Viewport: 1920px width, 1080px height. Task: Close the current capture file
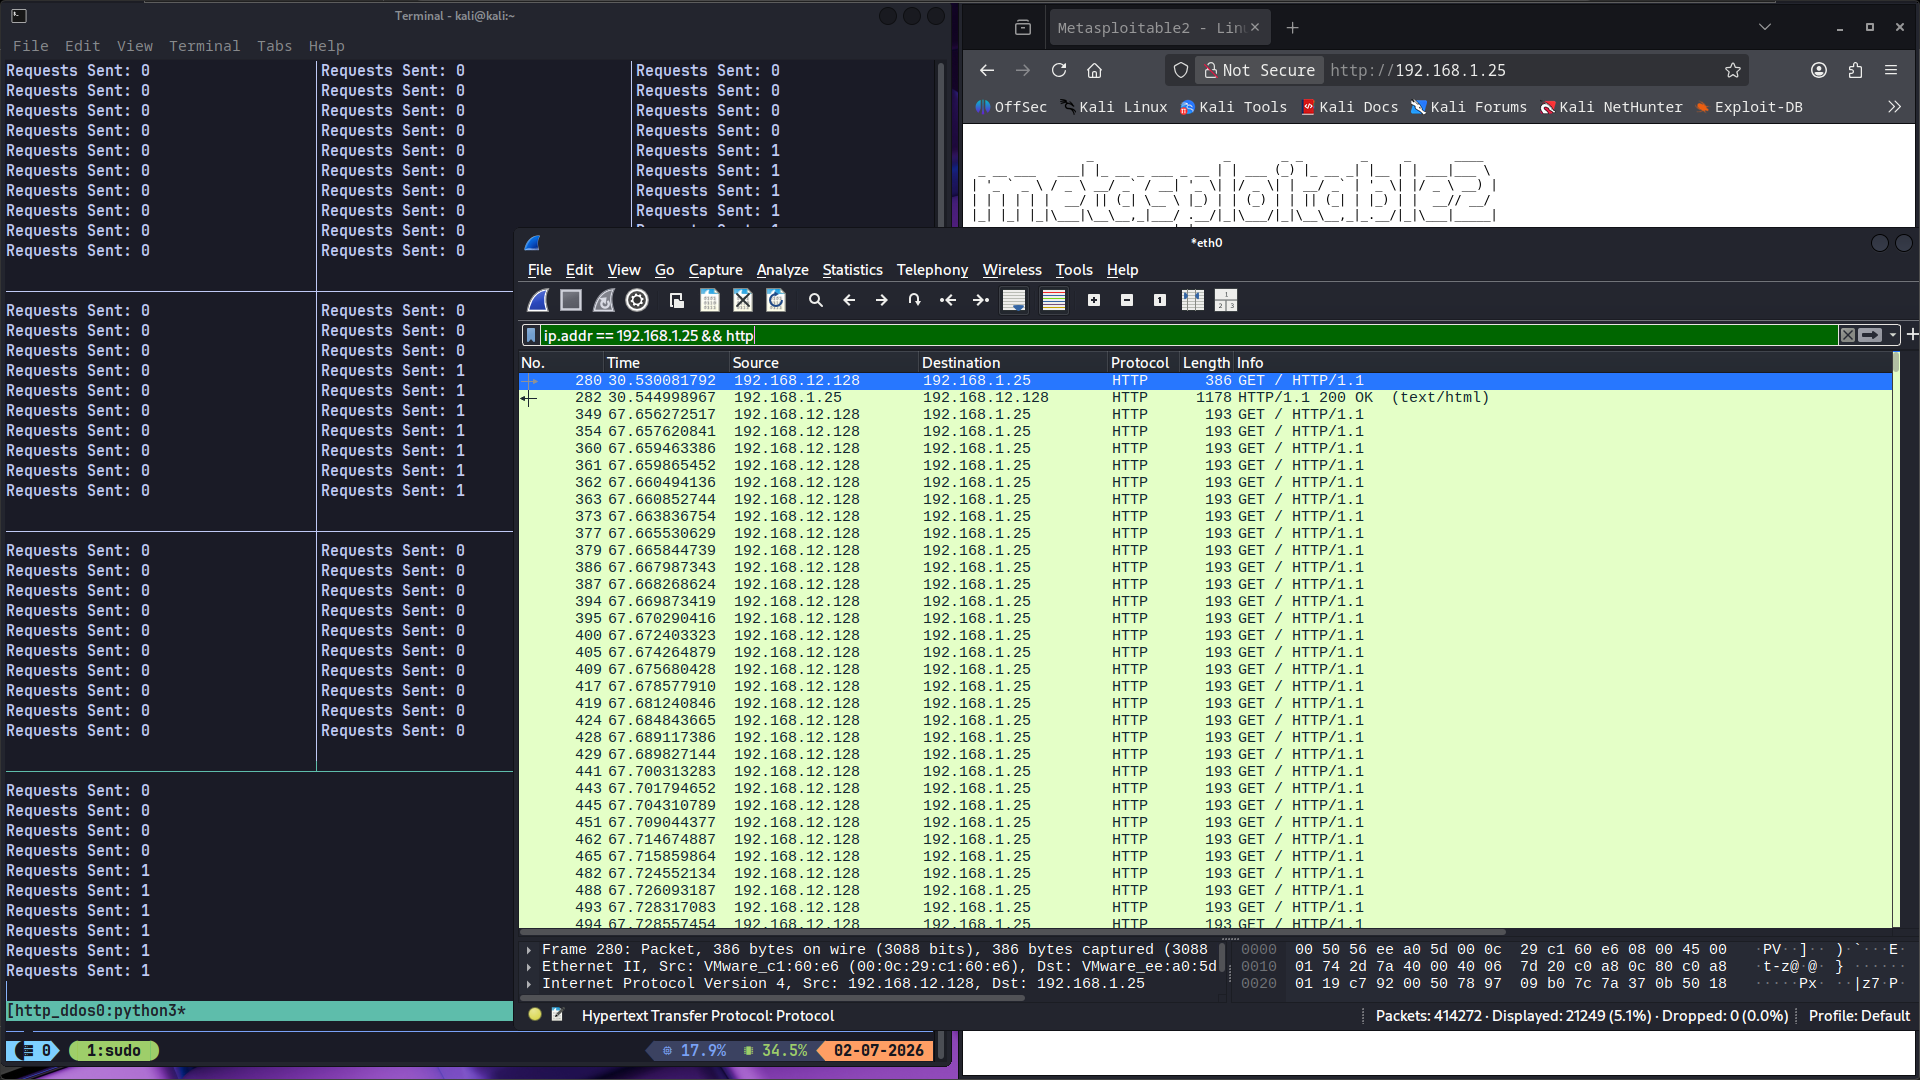point(743,300)
